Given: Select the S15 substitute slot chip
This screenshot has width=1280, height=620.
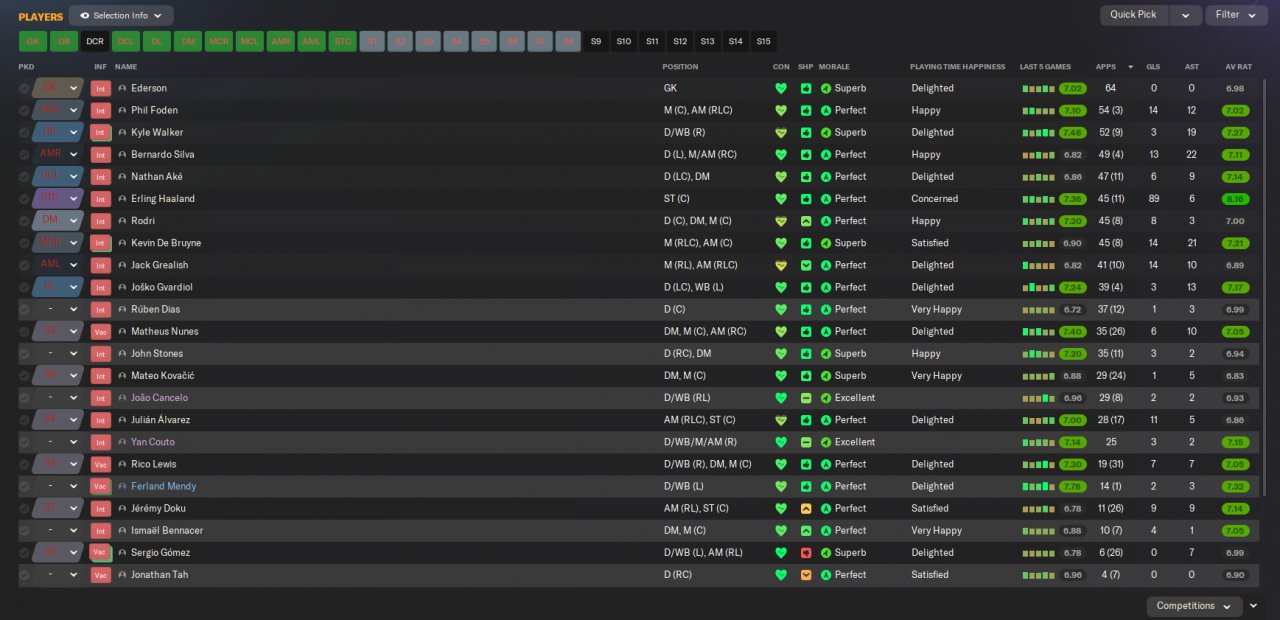Looking at the screenshot, I should (x=763, y=42).
